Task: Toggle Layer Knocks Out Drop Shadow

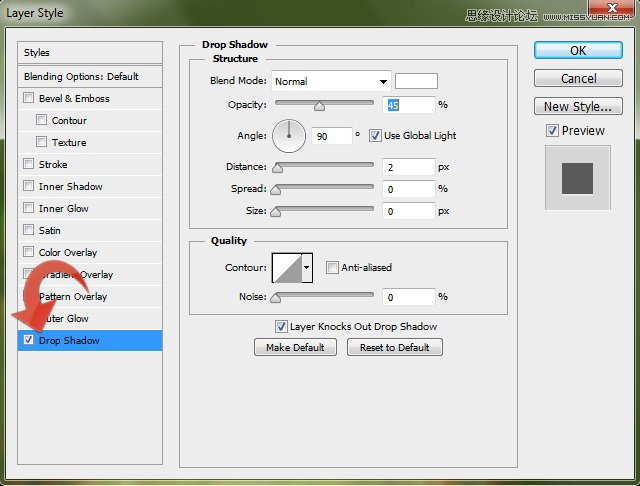Action: [281, 326]
